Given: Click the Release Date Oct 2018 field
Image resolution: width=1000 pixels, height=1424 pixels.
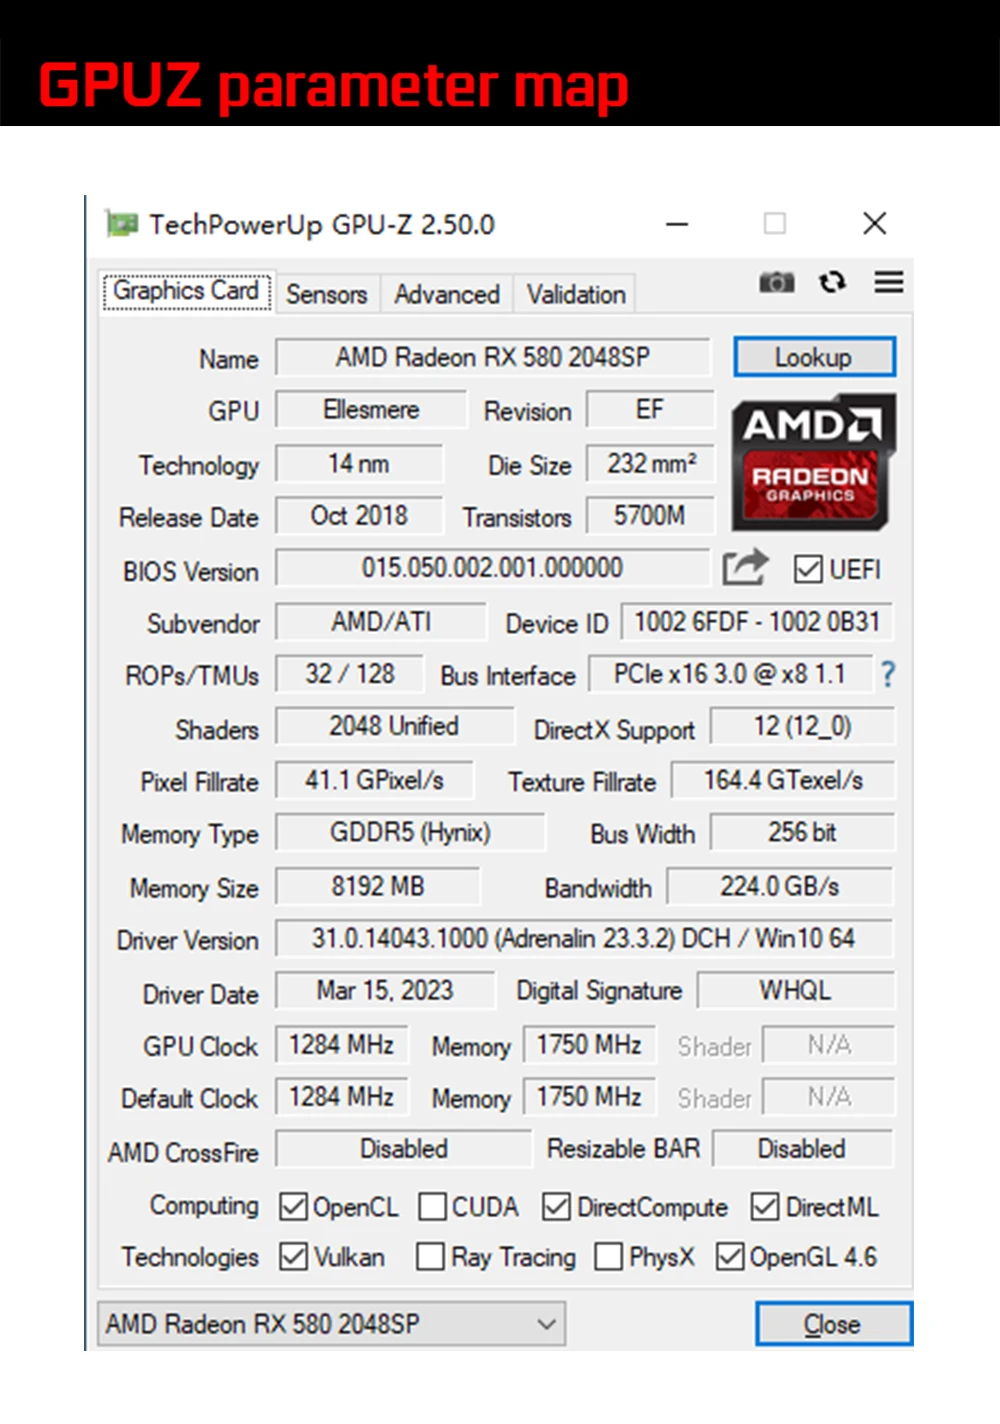Looking at the screenshot, I should click(x=359, y=516).
